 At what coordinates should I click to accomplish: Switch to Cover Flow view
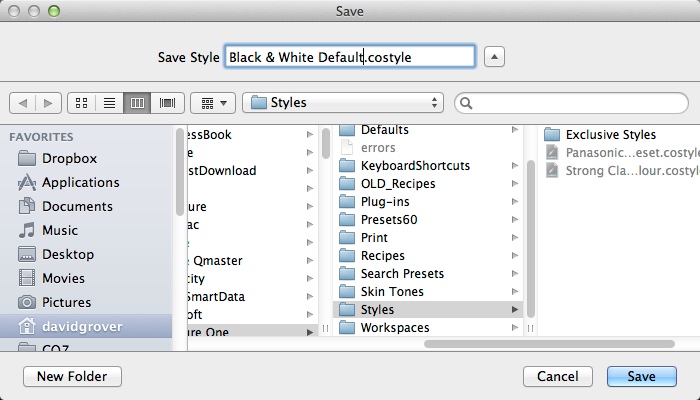(x=167, y=103)
